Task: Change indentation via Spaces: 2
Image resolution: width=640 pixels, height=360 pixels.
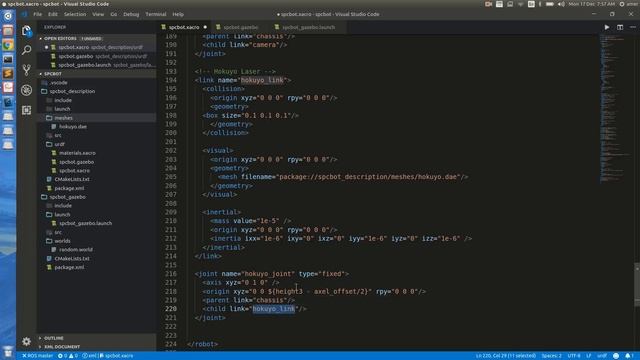Action: click(551, 356)
